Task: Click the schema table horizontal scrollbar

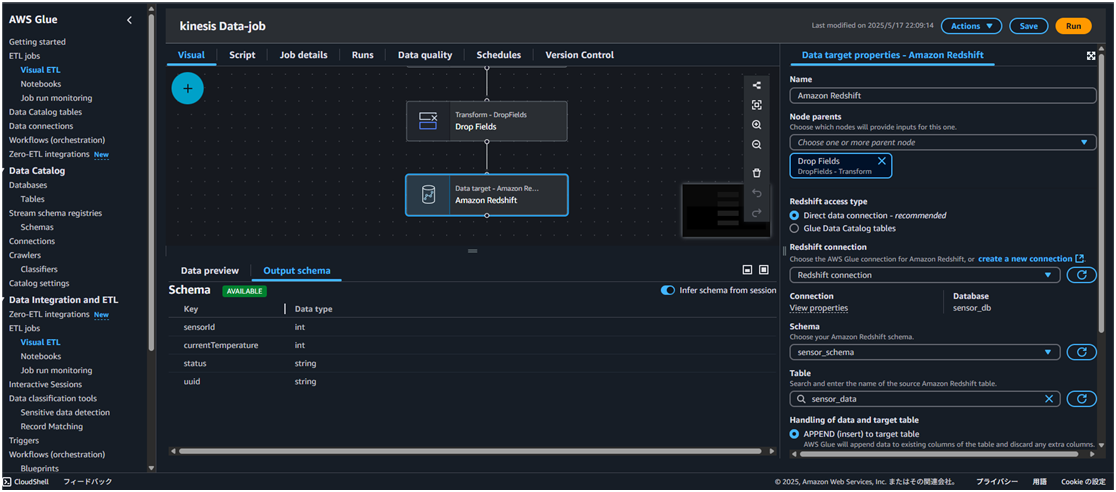Action: pos(471,451)
